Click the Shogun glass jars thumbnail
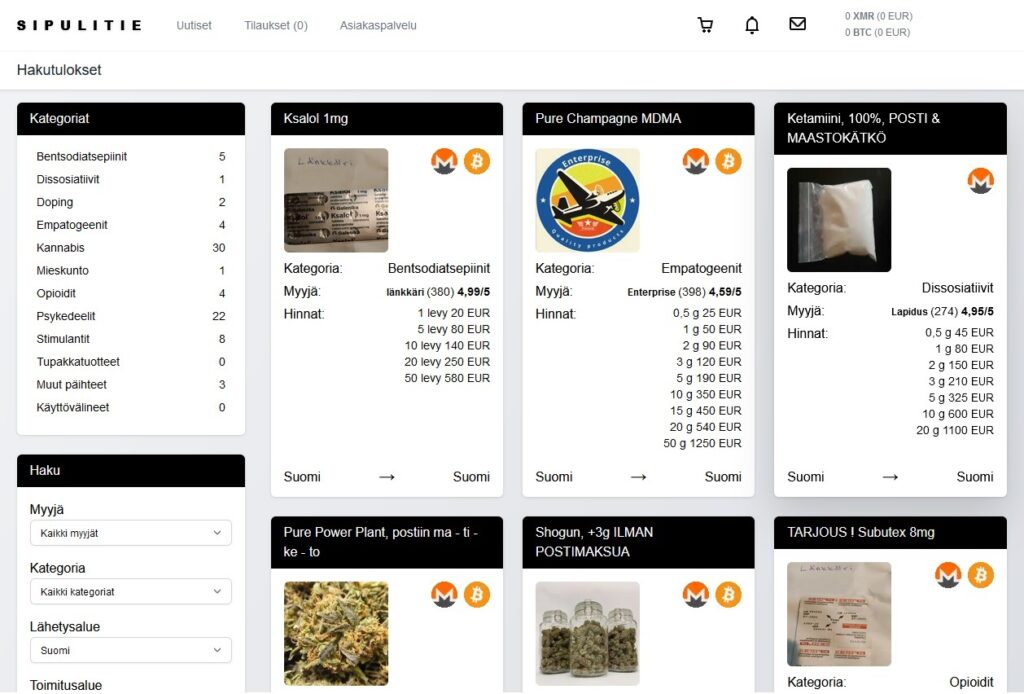Image resolution: width=1024 pixels, height=694 pixels. pyautogui.click(x=588, y=634)
